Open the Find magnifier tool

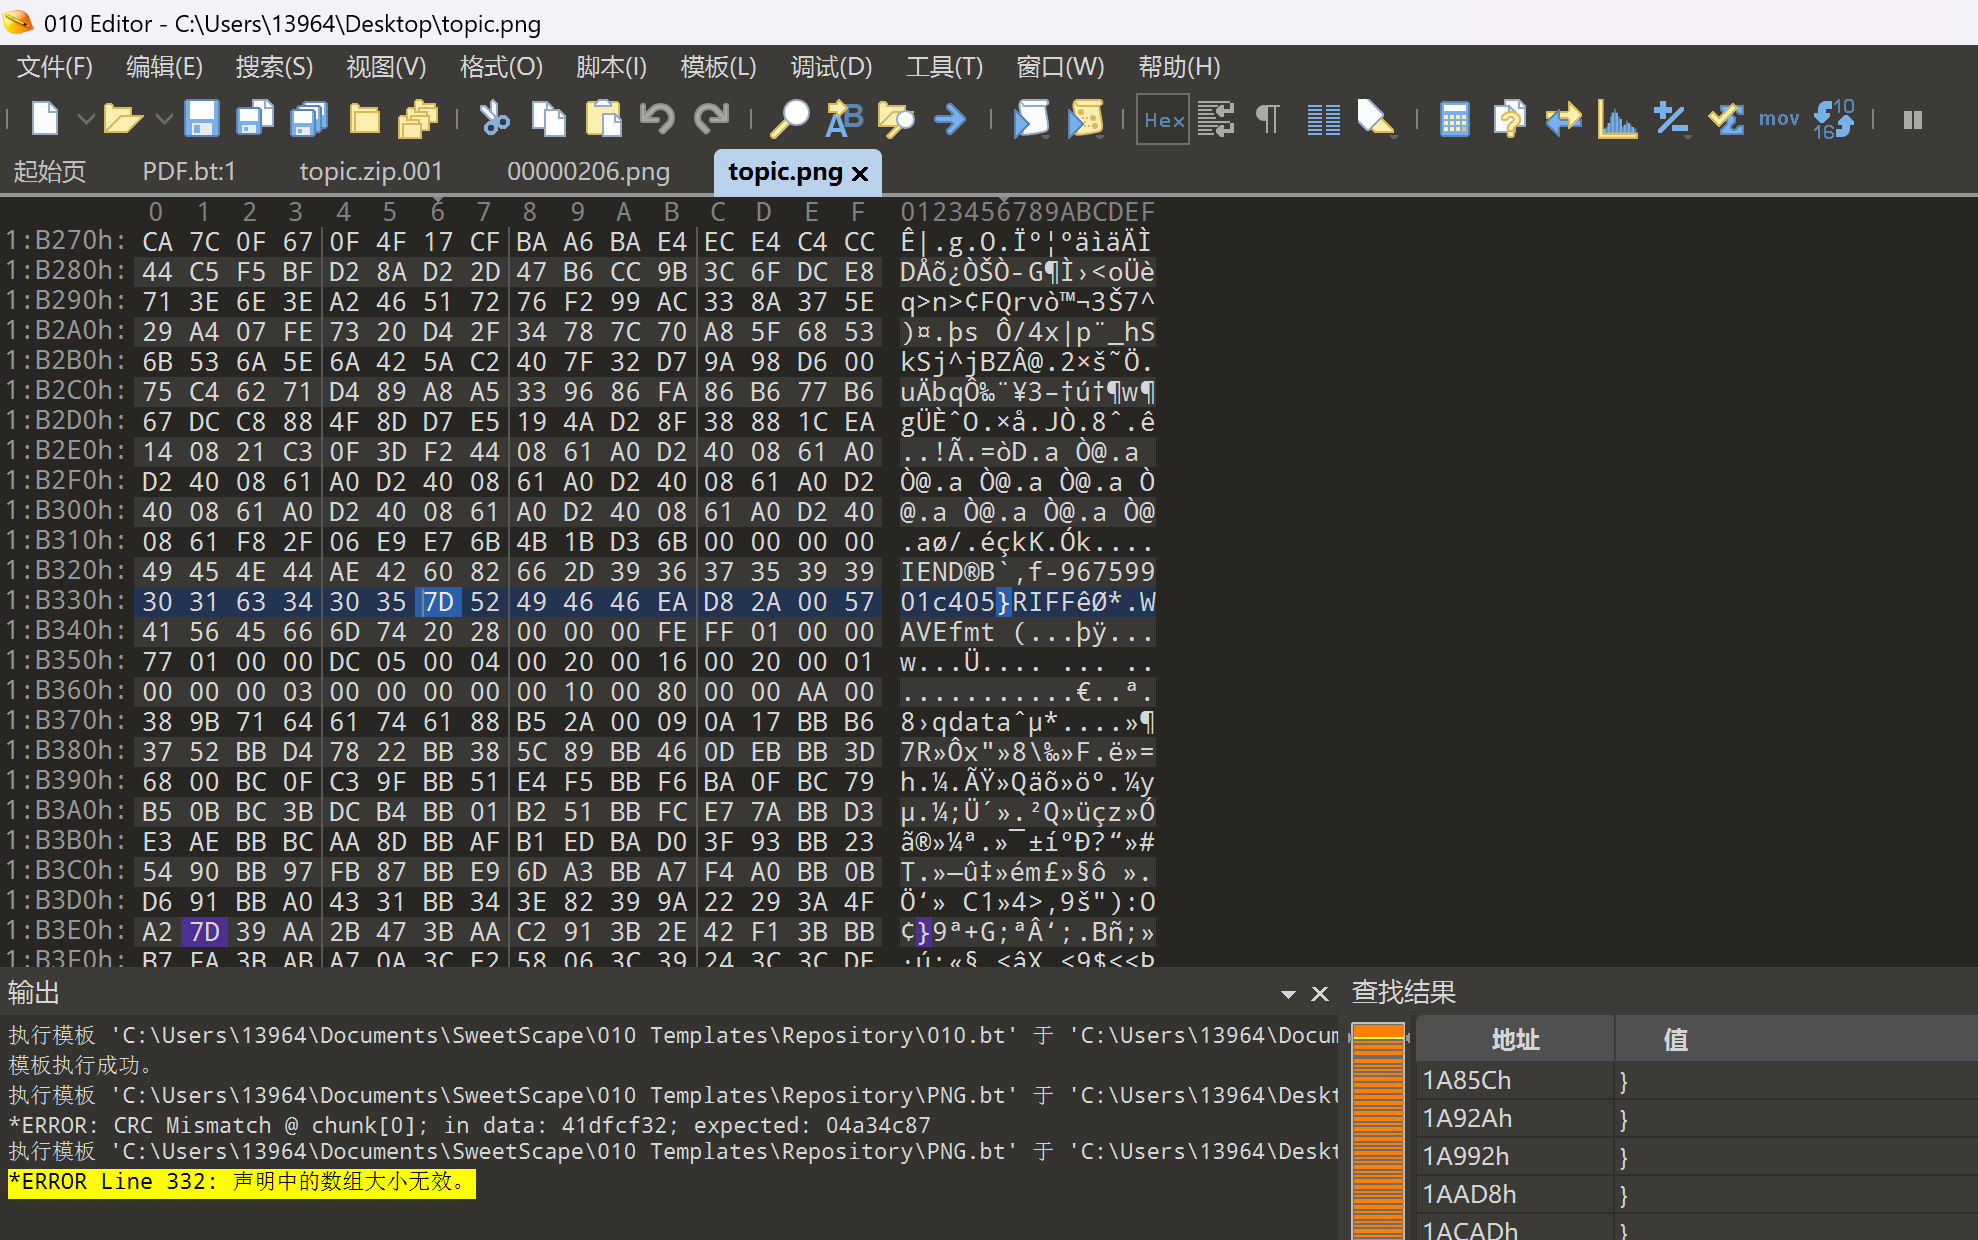(x=789, y=119)
